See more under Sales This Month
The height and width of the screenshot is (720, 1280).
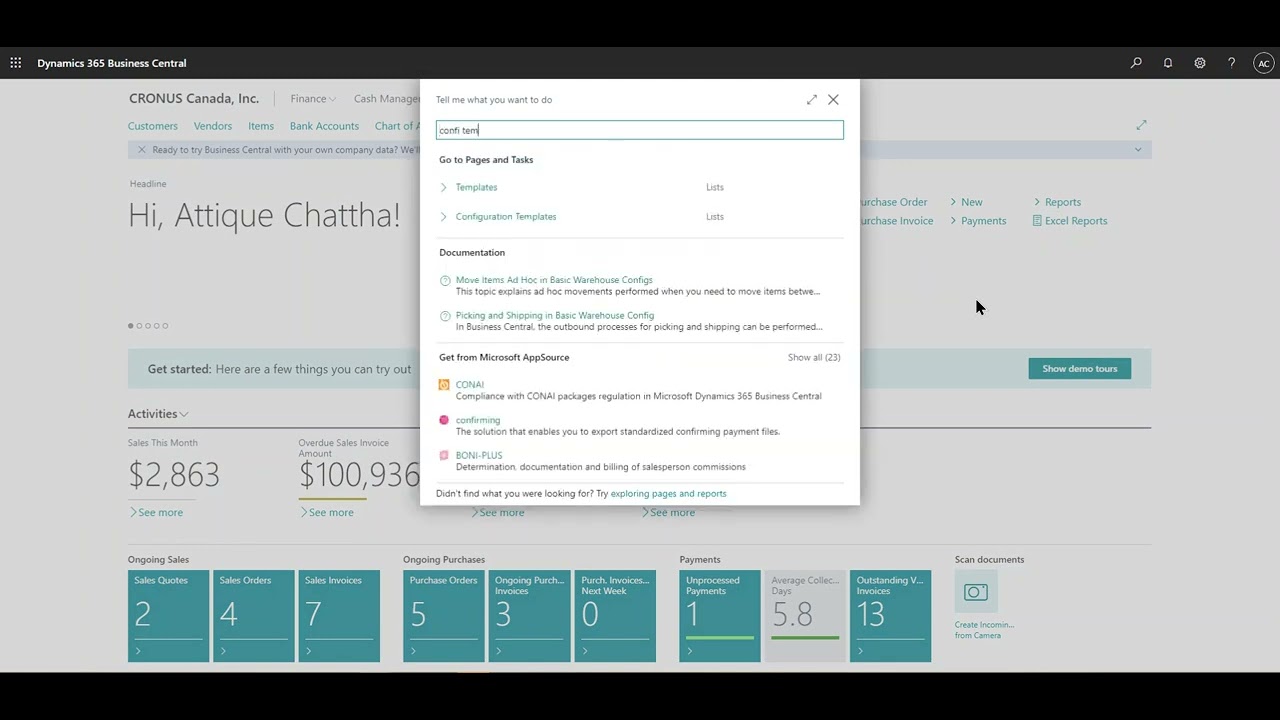156,513
